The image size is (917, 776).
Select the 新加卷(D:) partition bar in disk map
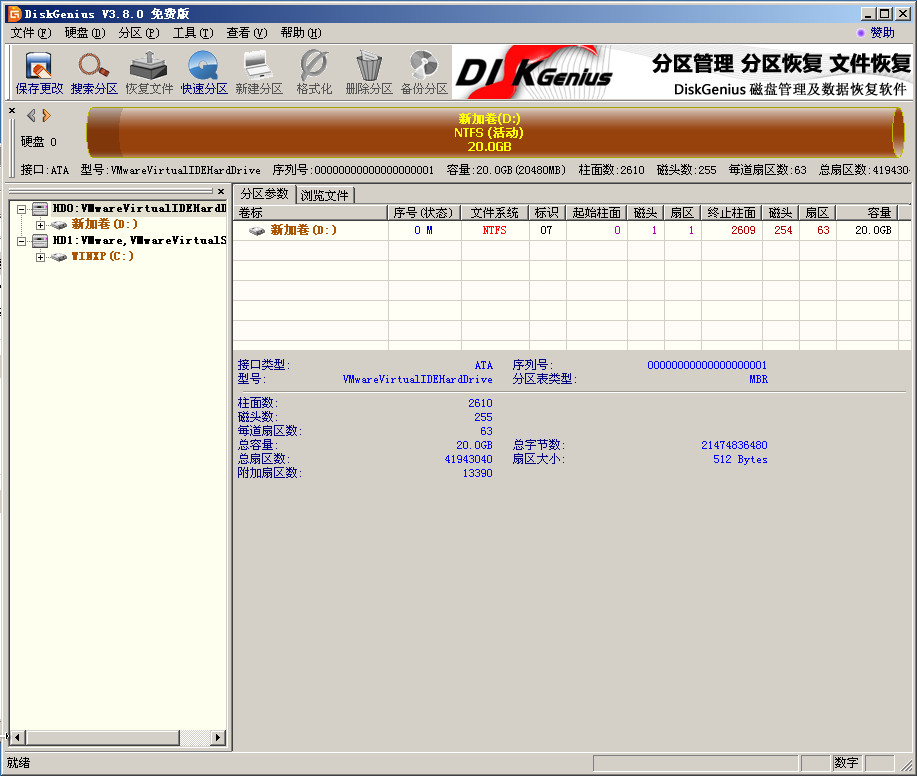(x=495, y=133)
